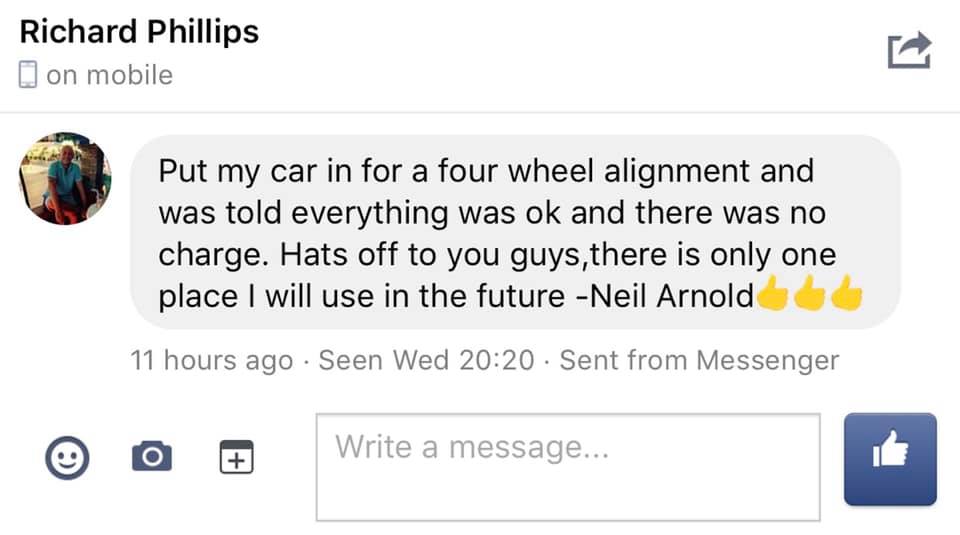Click the first thumbs-up emoji in message

[773, 296]
